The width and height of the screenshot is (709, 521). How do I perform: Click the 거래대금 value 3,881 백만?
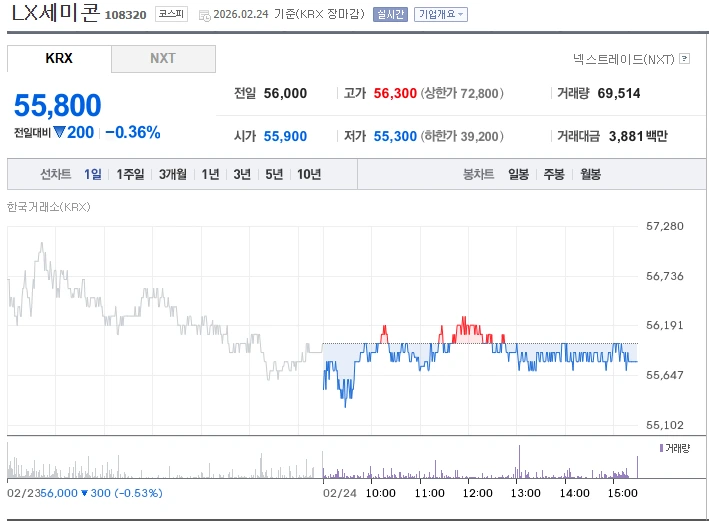tap(638, 136)
